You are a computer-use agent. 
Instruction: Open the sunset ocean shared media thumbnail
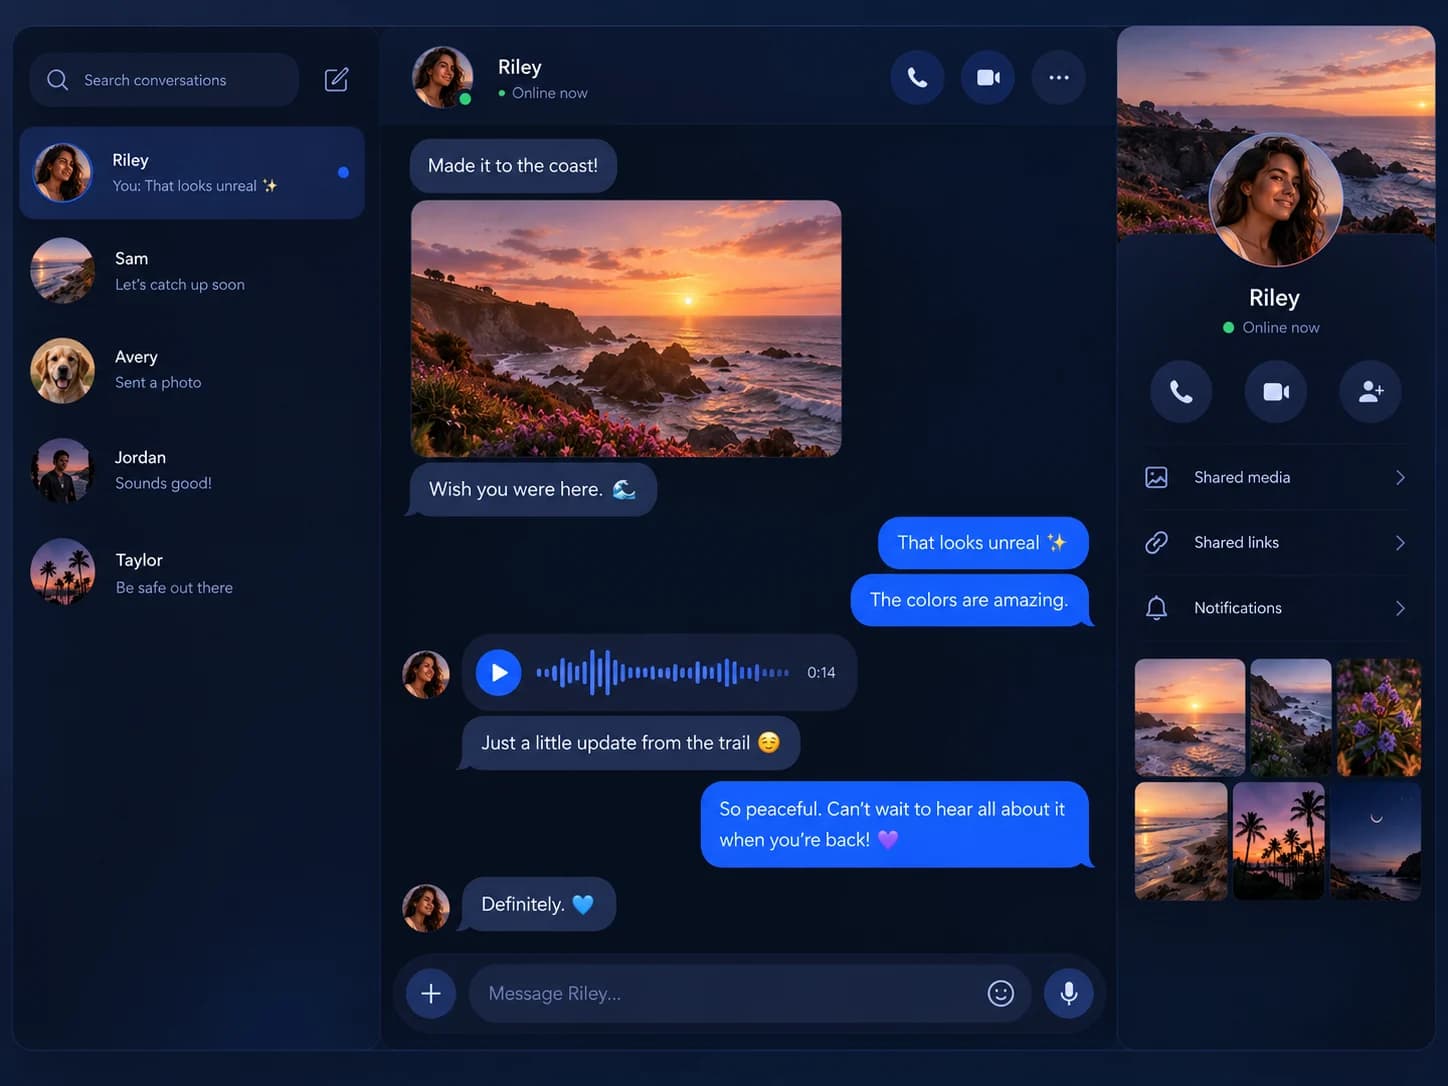pos(1190,717)
